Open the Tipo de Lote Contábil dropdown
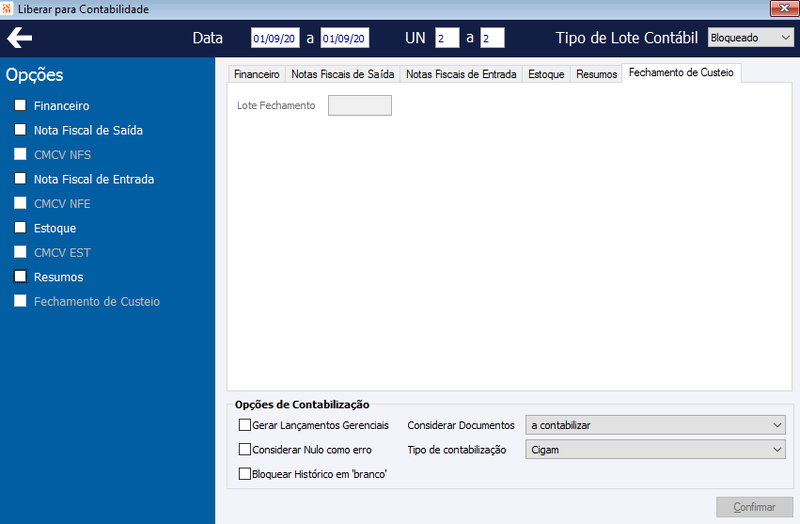 tap(751, 38)
